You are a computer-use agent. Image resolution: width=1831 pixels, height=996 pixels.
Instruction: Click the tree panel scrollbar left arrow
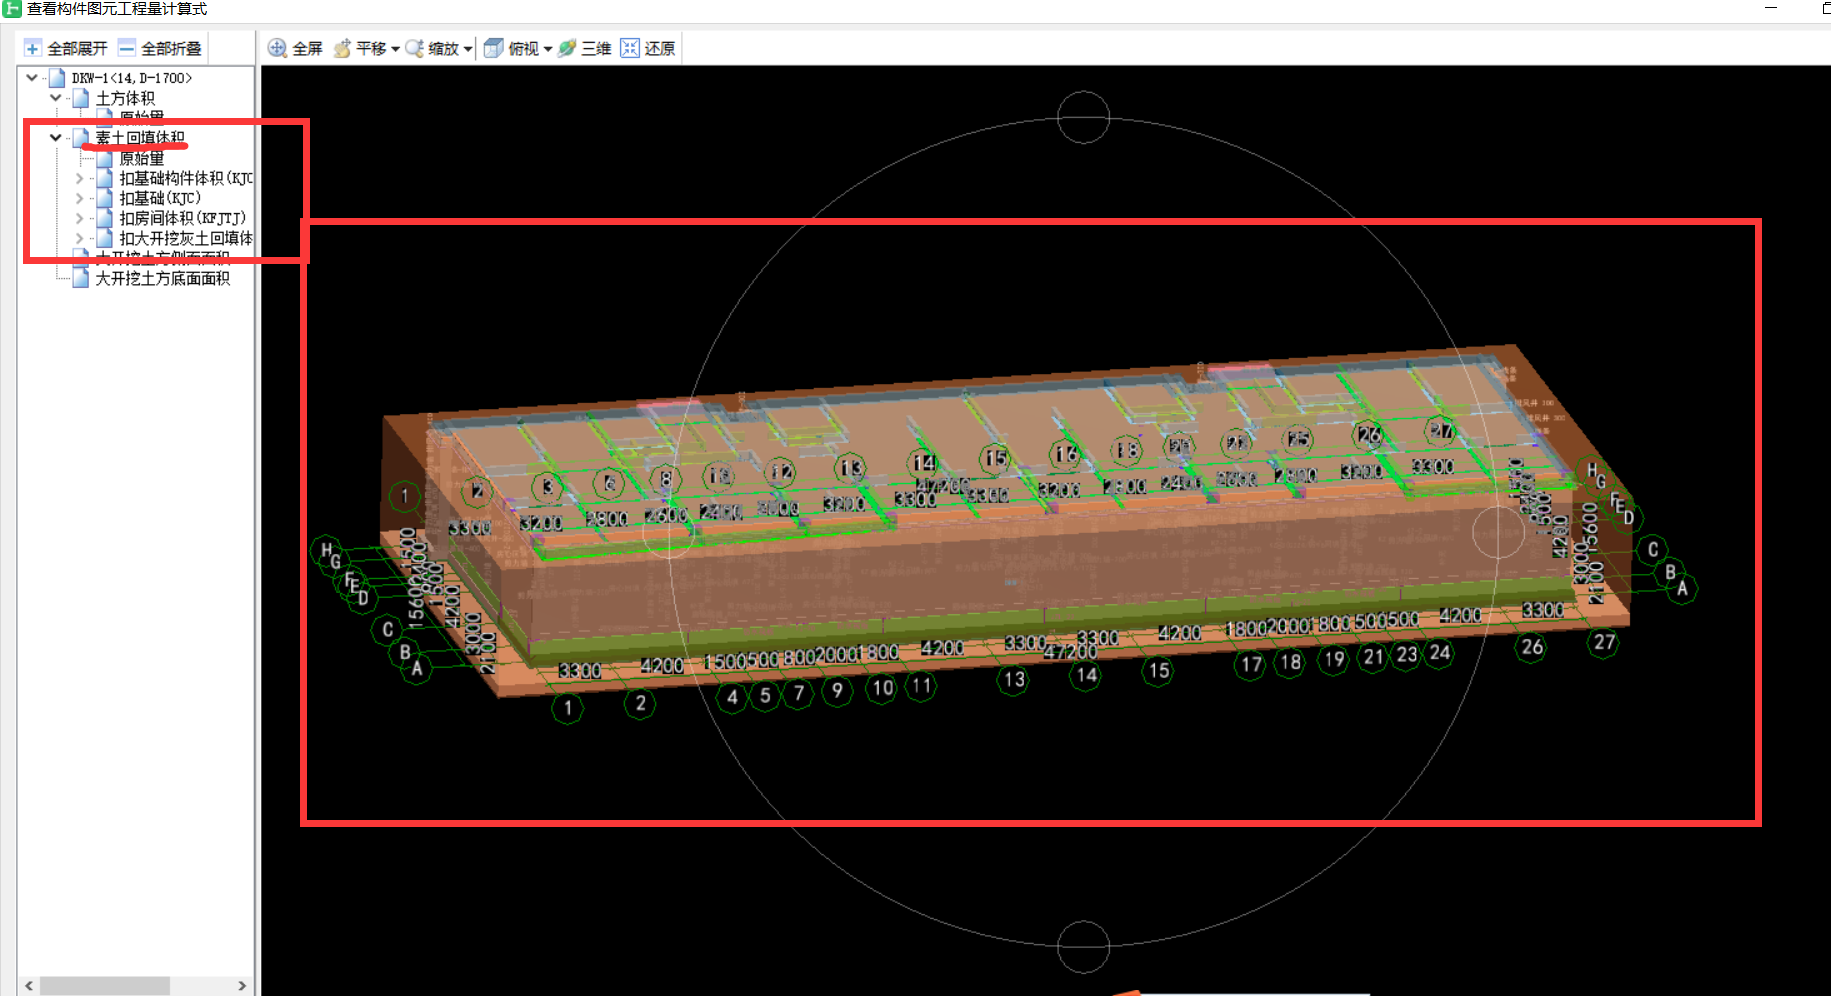pos(29,986)
